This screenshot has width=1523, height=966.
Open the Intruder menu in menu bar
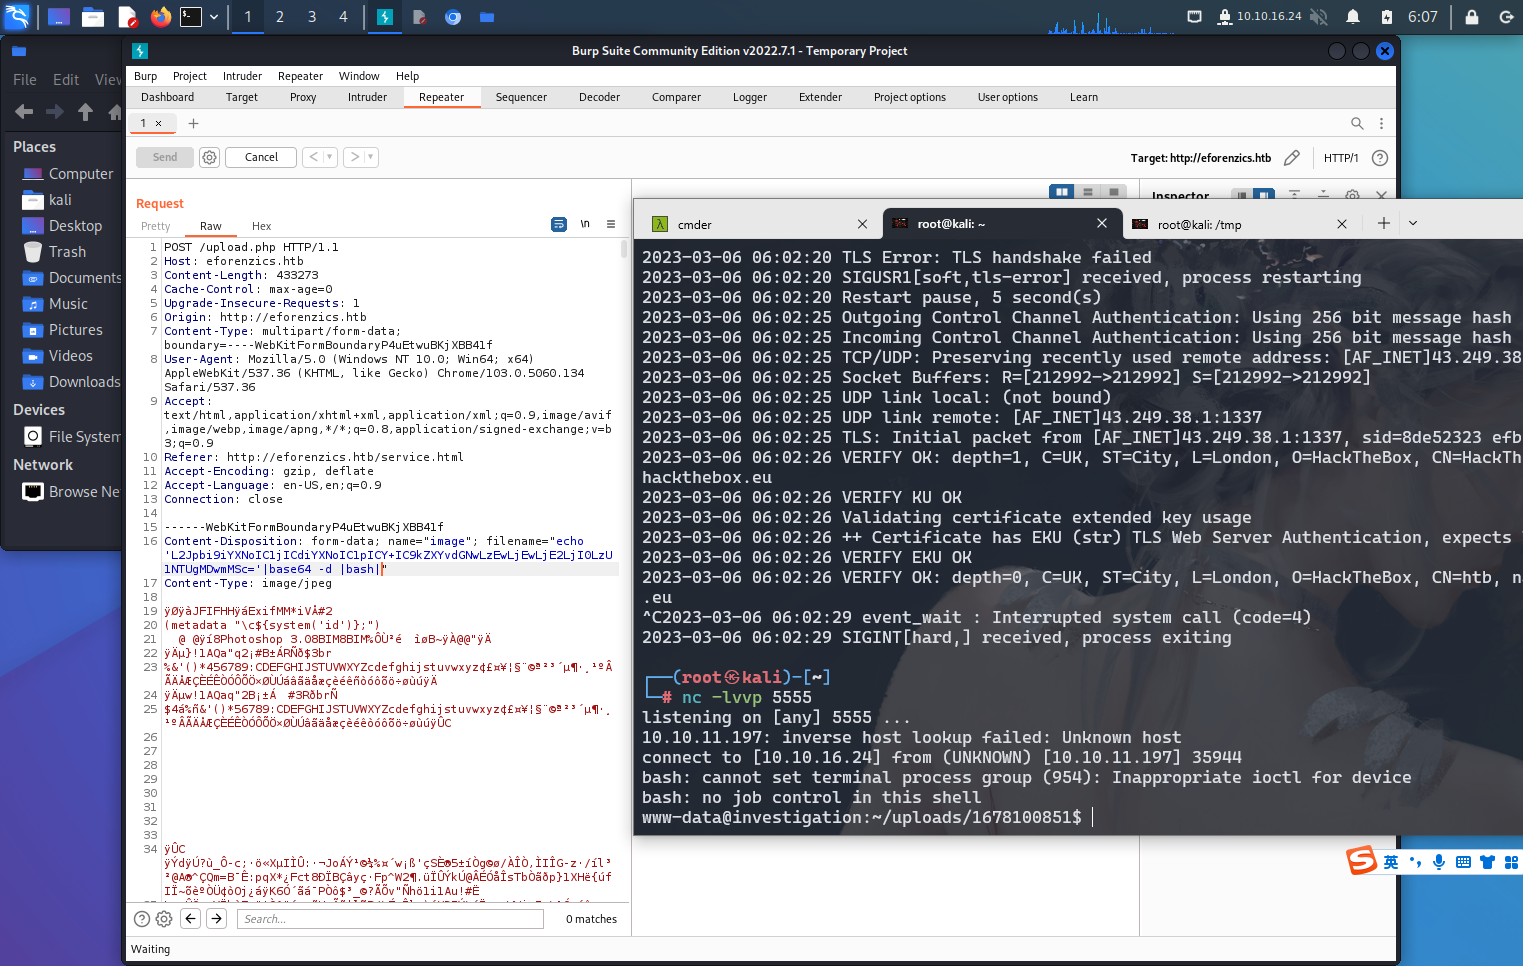[x=242, y=76]
